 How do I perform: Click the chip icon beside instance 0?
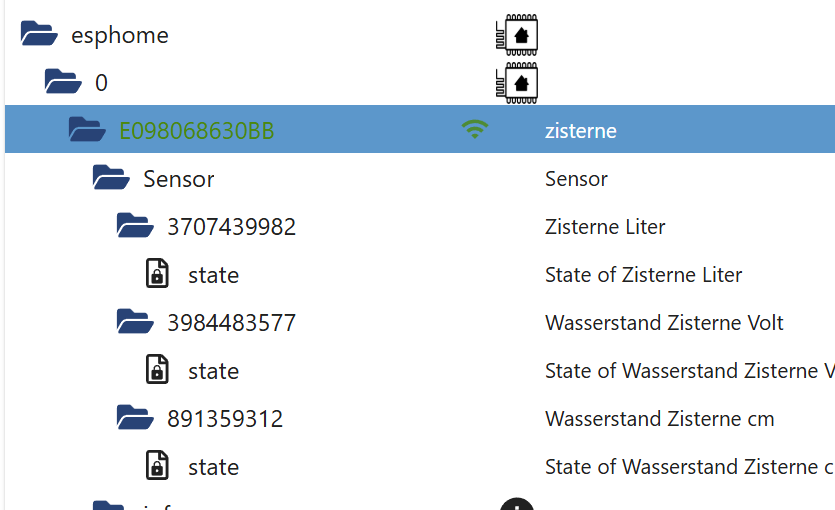pyautogui.click(x=517, y=83)
